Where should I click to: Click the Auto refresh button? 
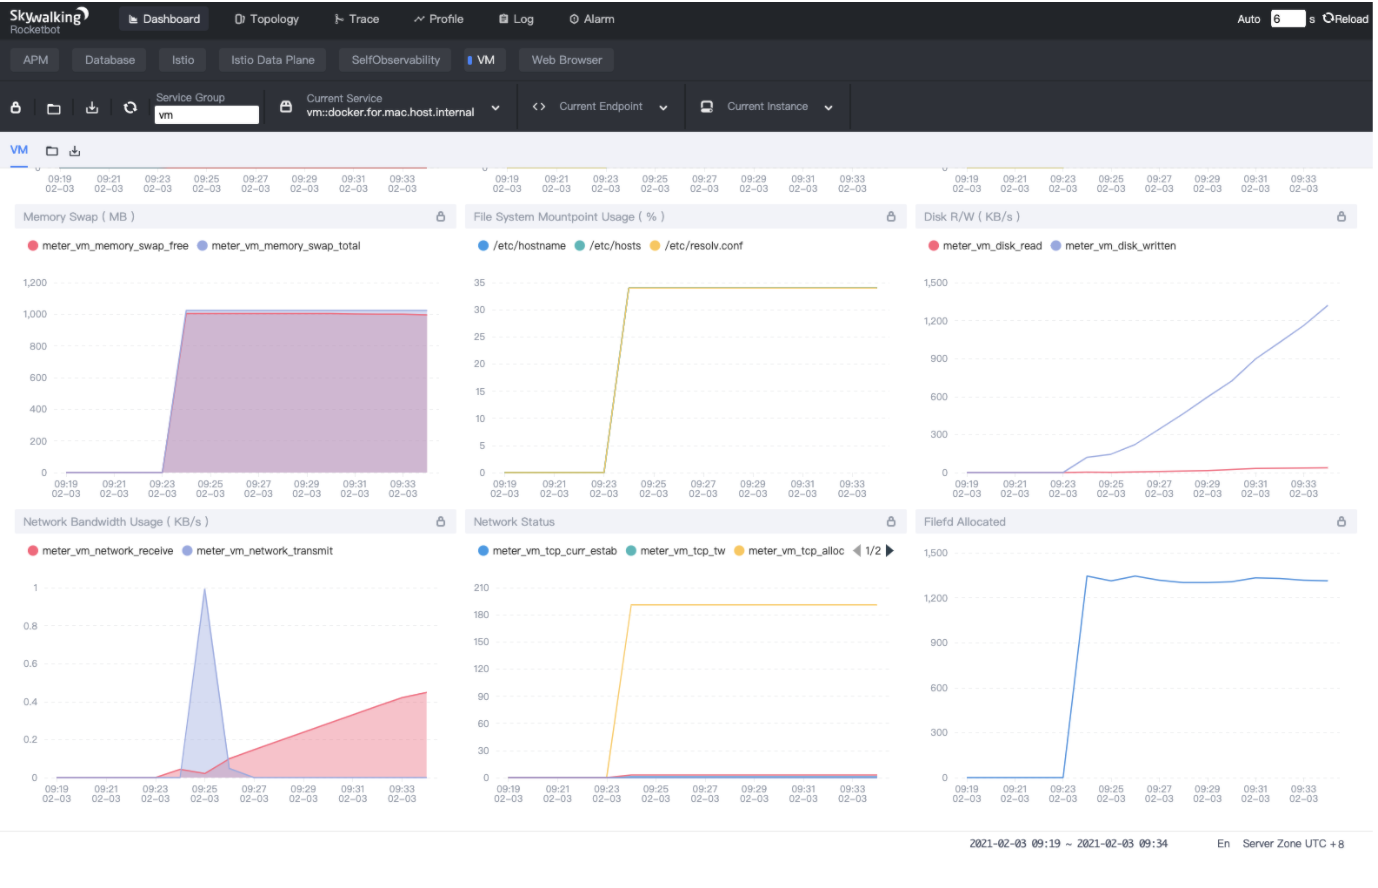[x=1248, y=19]
